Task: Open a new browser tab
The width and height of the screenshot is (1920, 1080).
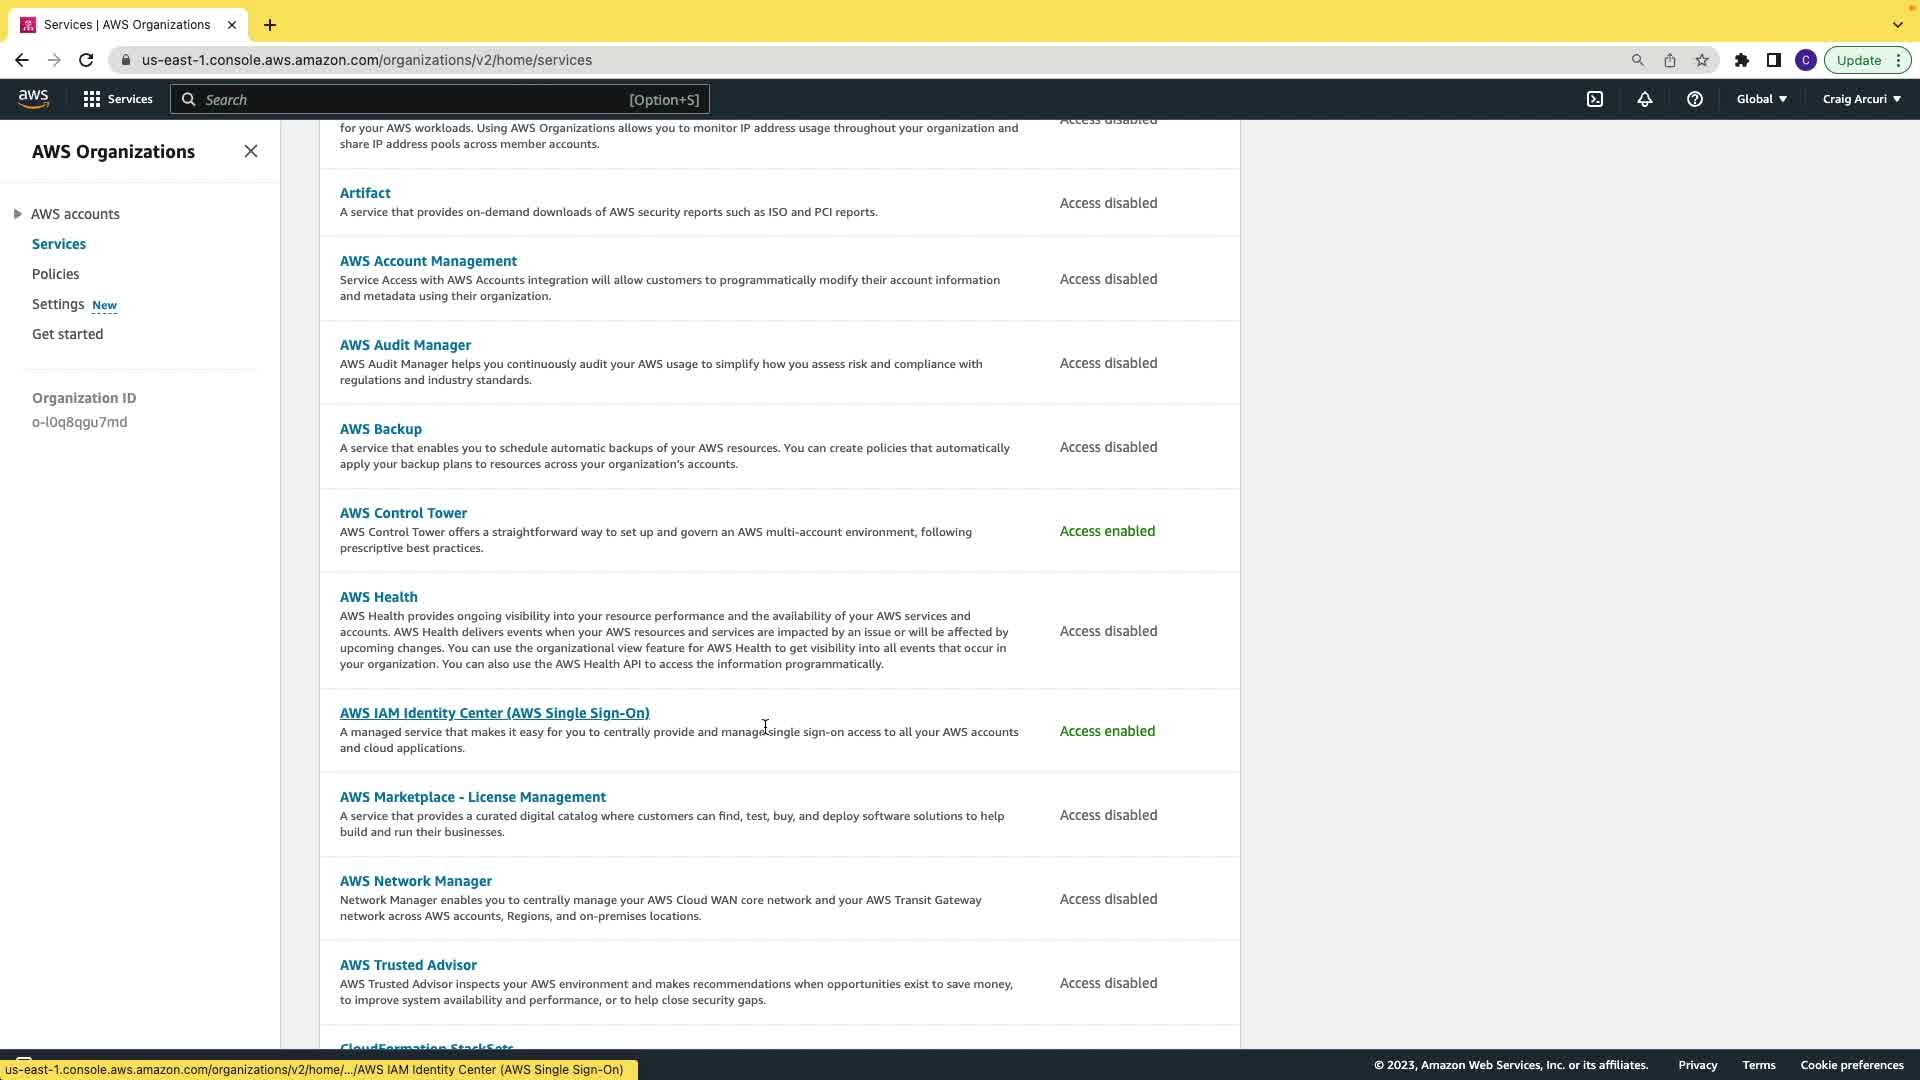Action: click(x=270, y=25)
